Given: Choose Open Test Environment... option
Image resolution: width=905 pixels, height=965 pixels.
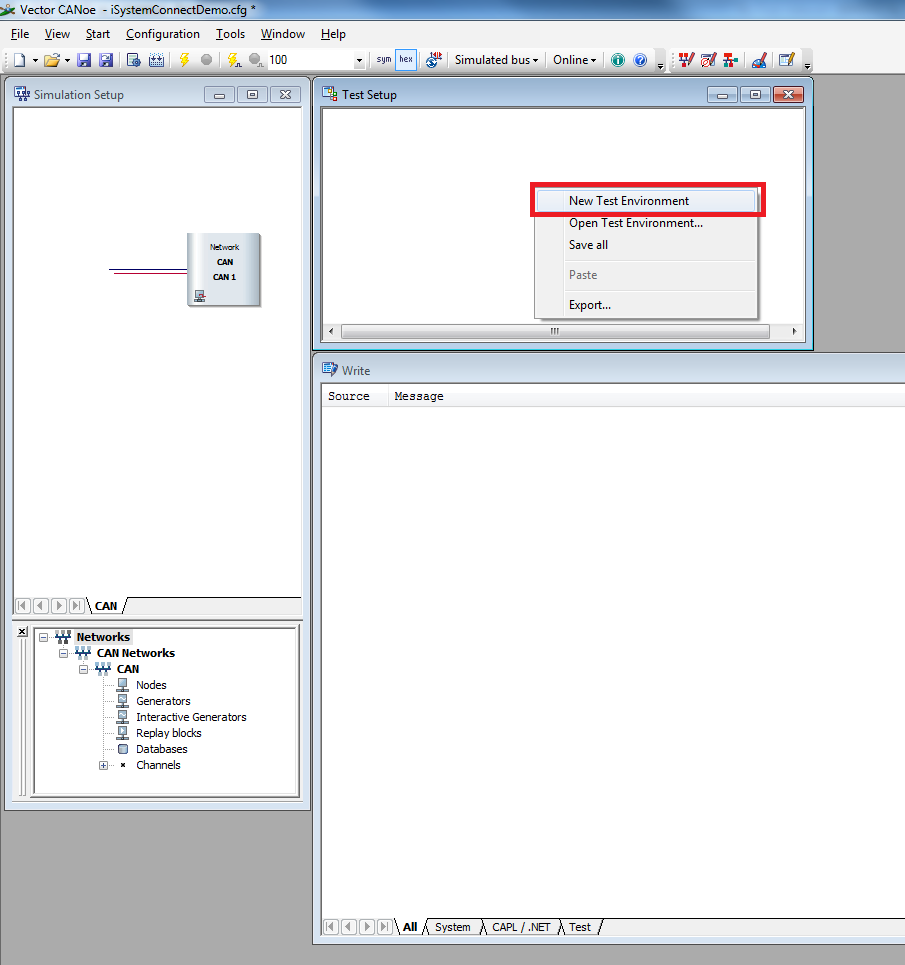Looking at the screenshot, I should click(x=636, y=223).
